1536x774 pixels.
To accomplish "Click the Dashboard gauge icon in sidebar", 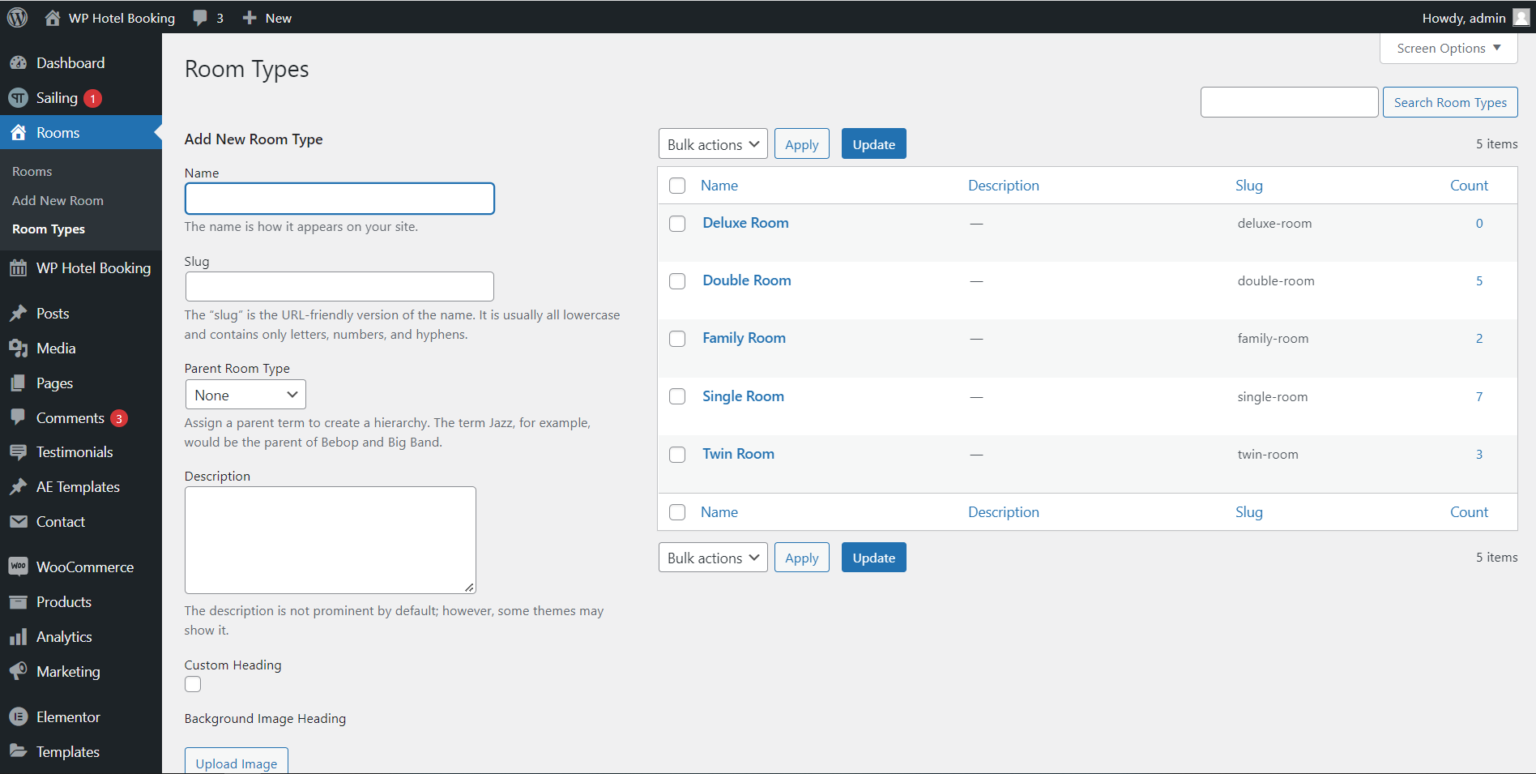I will 18,63.
